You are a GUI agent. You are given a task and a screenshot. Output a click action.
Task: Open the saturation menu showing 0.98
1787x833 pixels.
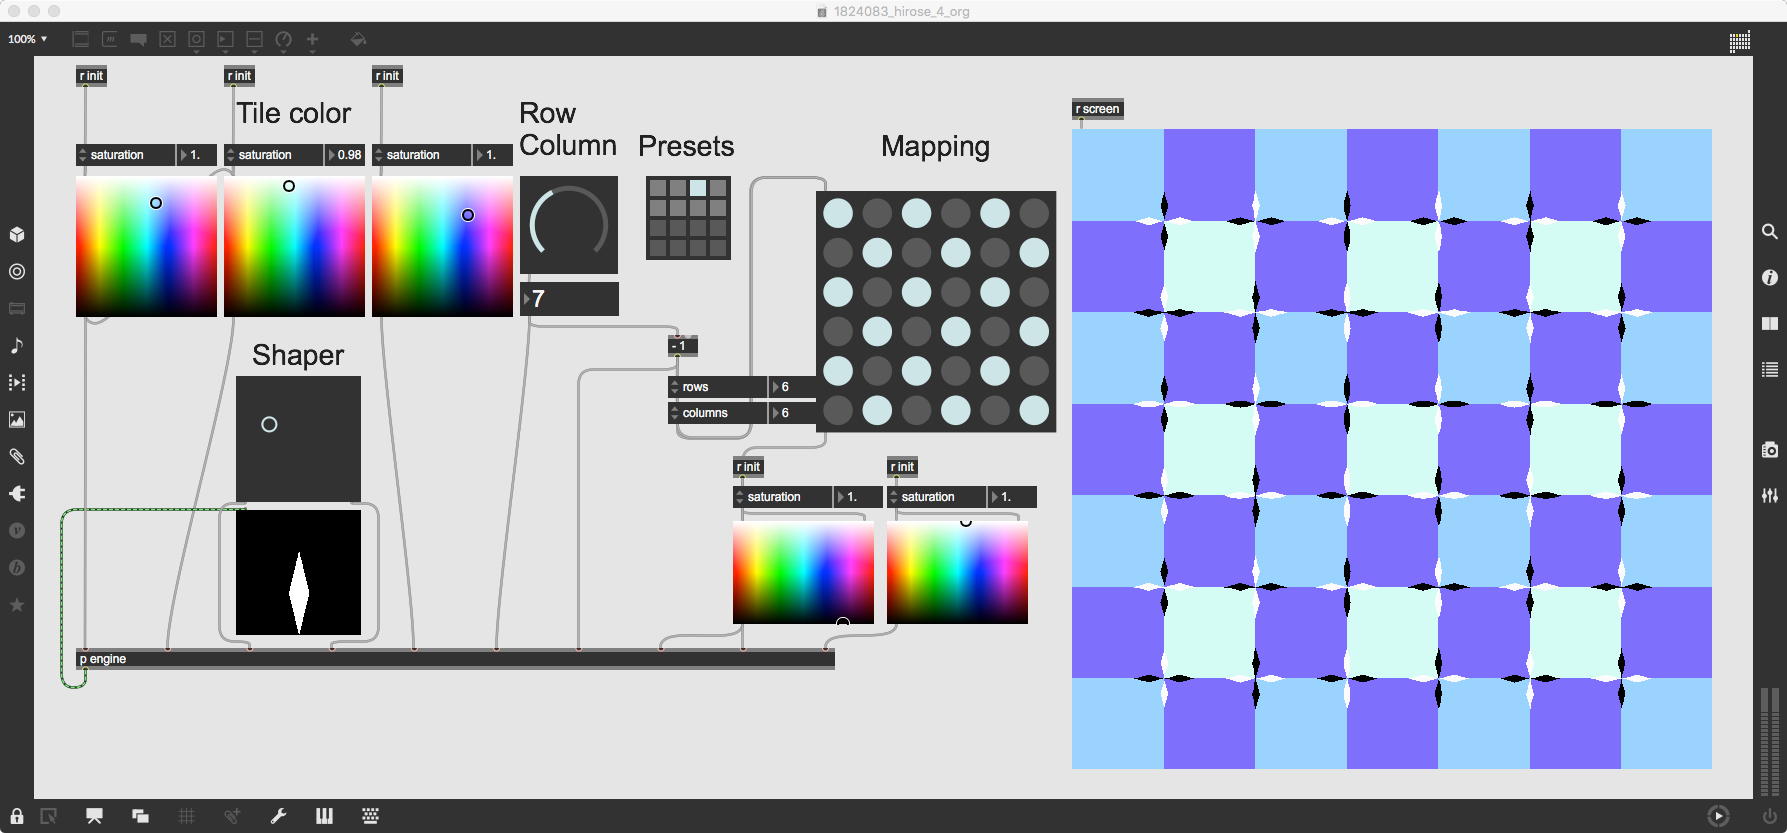point(274,155)
